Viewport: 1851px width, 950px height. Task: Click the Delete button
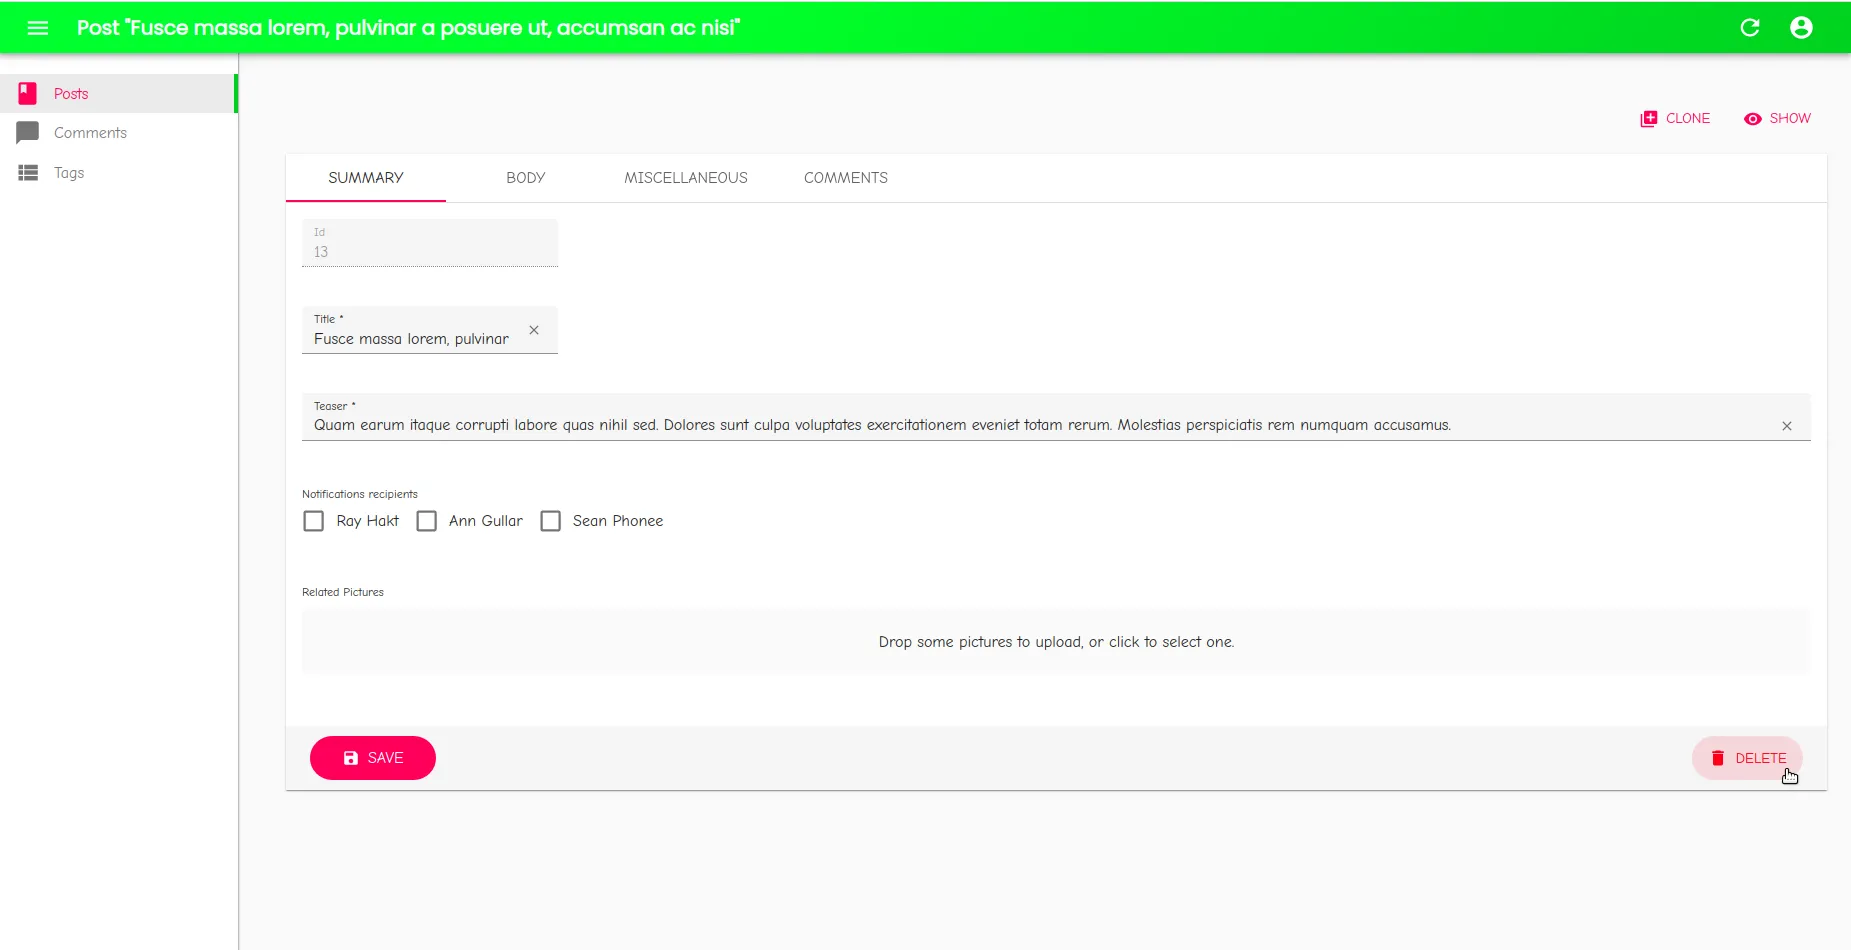(1747, 758)
